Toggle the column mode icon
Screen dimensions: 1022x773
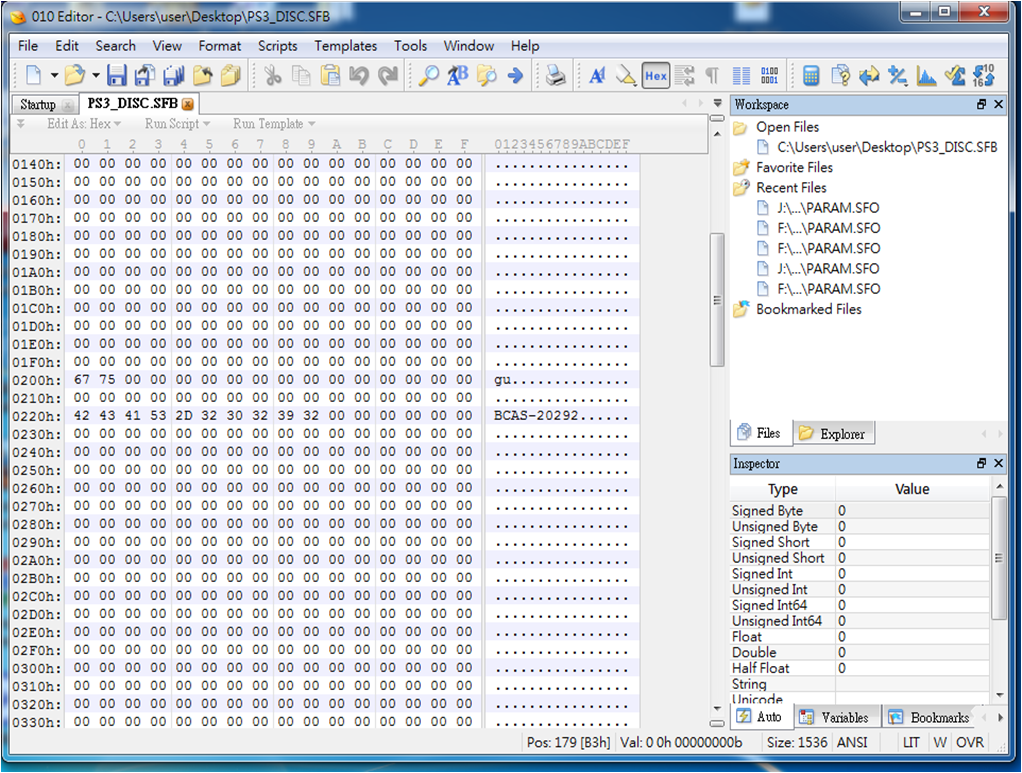[741, 76]
